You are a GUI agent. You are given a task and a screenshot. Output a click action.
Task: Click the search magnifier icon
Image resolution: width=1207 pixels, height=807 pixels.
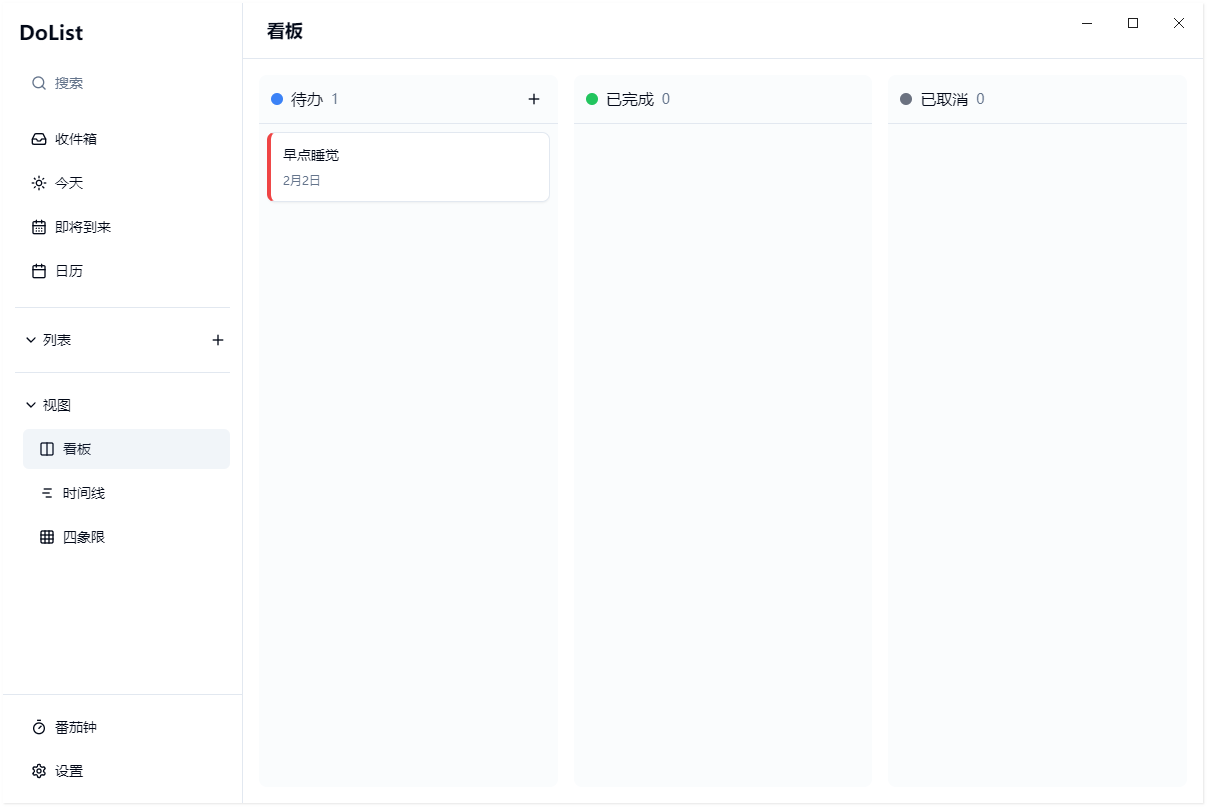tap(38, 83)
